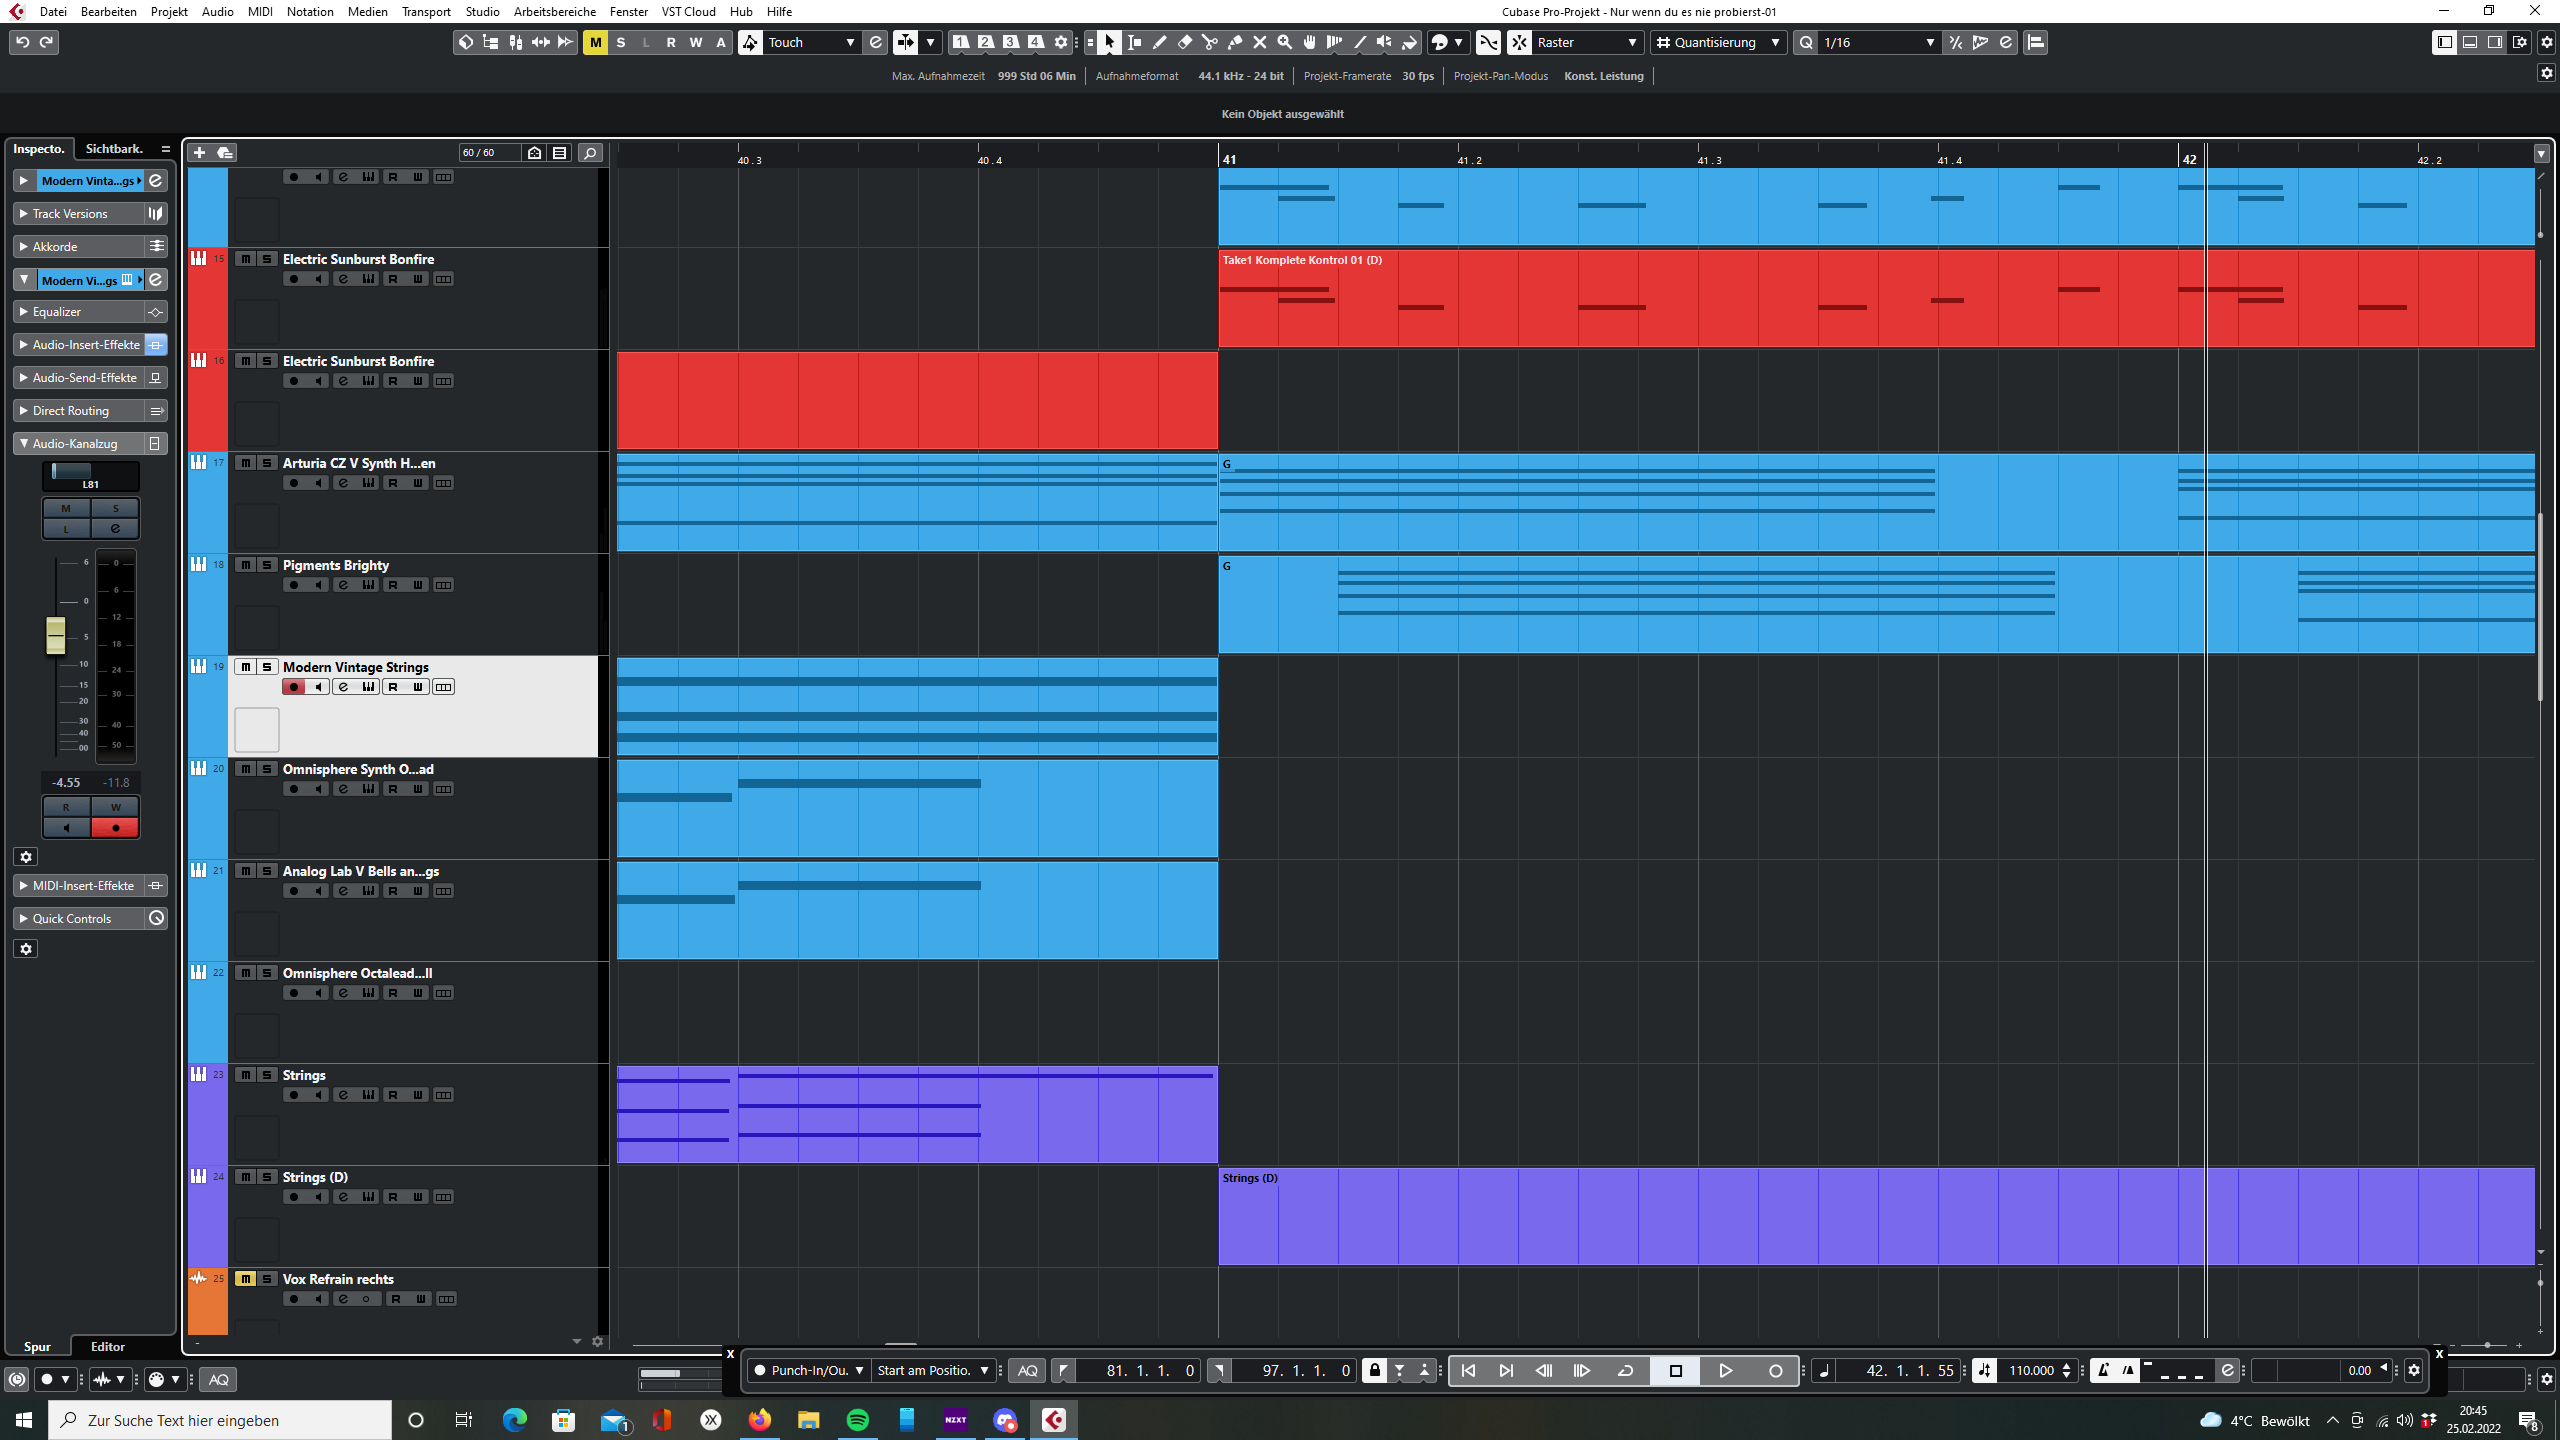The height and width of the screenshot is (1440, 2560).
Task: Expand the Direct Routing section
Action: coord(79,411)
